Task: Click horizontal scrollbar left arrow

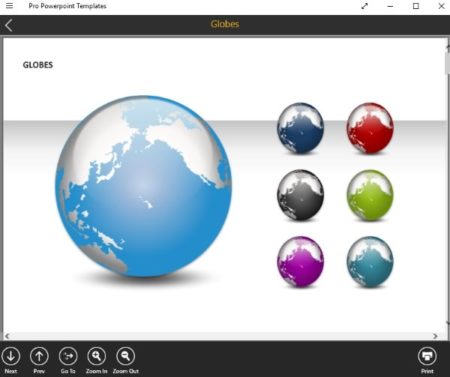Action: click(x=7, y=336)
